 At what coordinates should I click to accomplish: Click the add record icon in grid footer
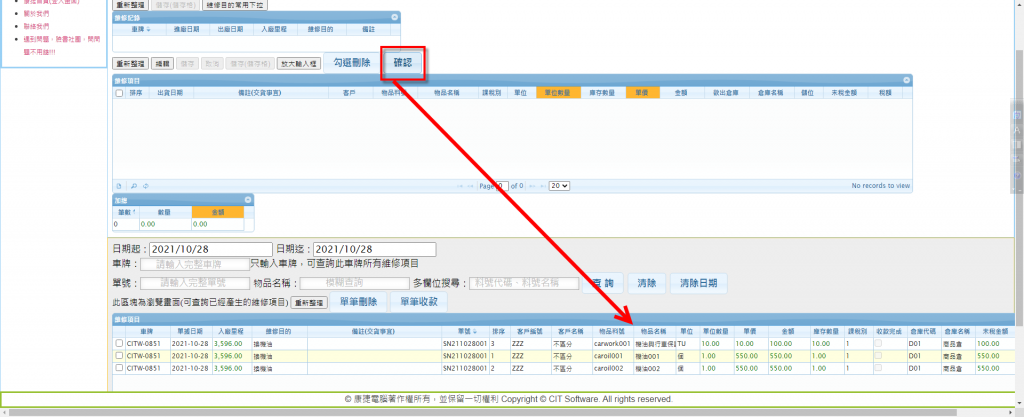pos(119,185)
